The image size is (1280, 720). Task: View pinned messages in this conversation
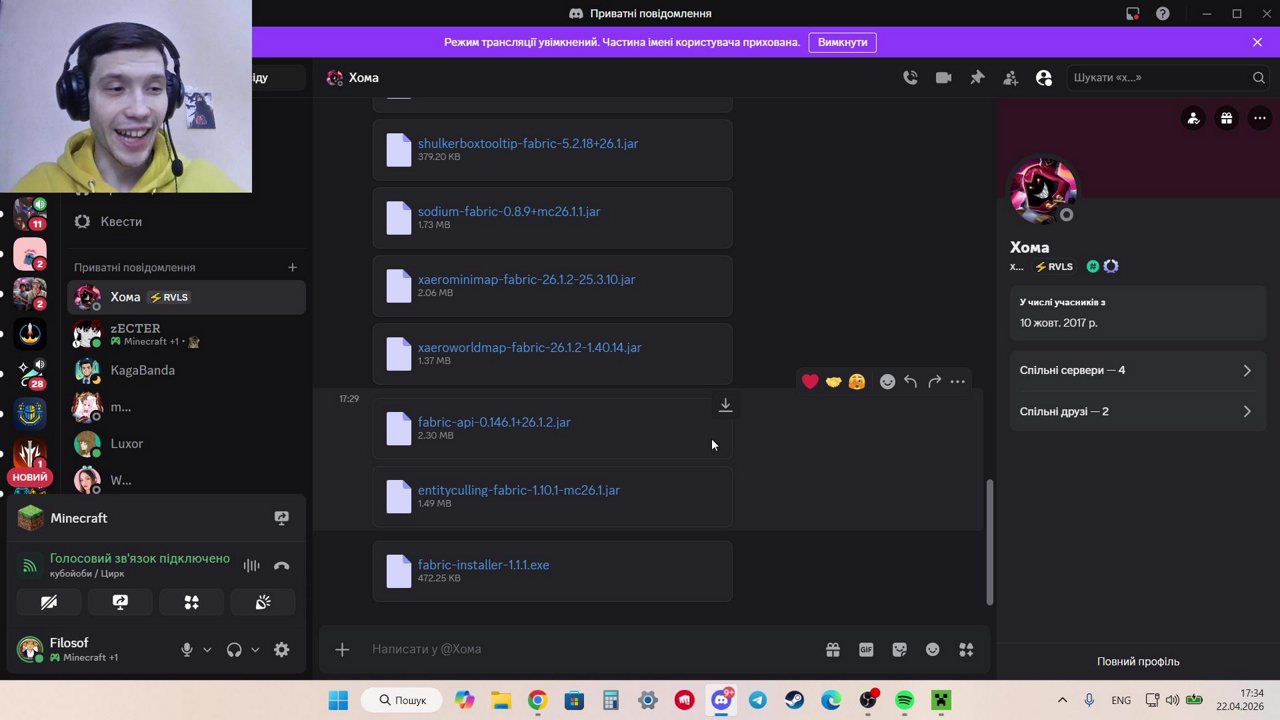(x=977, y=77)
